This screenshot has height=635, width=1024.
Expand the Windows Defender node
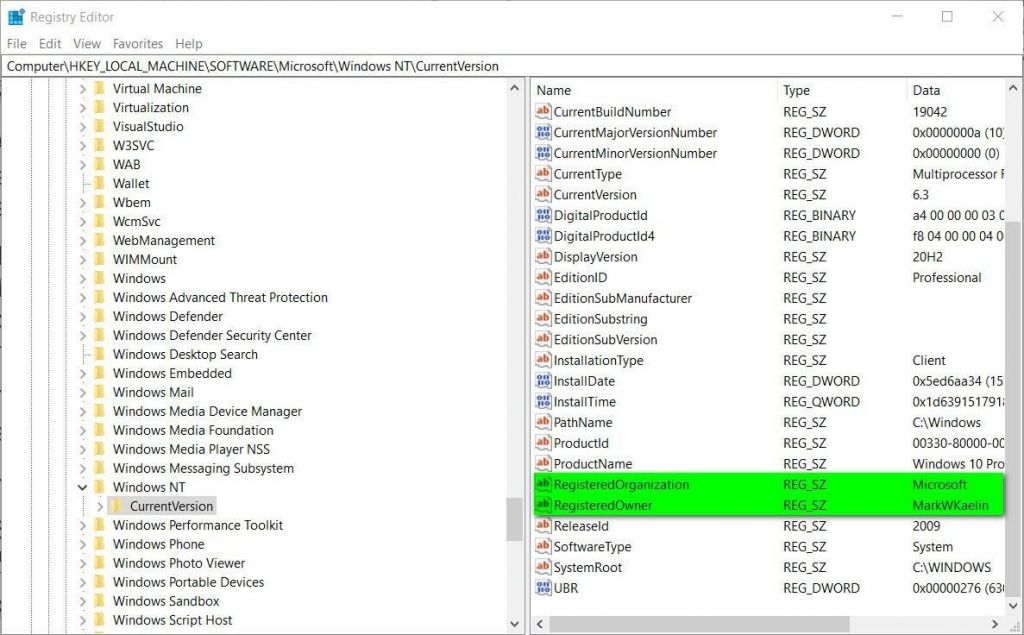pos(84,316)
